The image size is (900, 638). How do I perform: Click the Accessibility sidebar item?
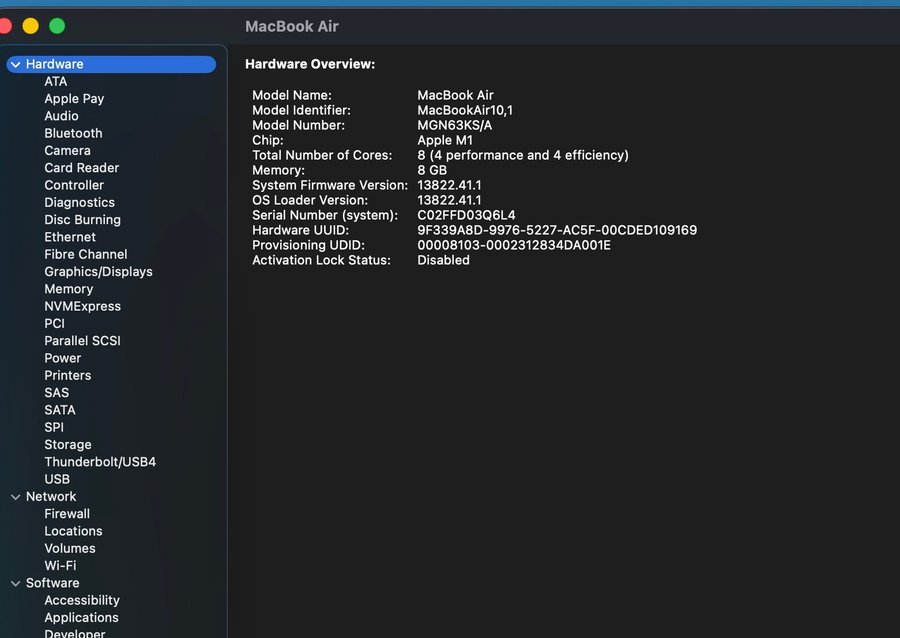click(x=82, y=601)
